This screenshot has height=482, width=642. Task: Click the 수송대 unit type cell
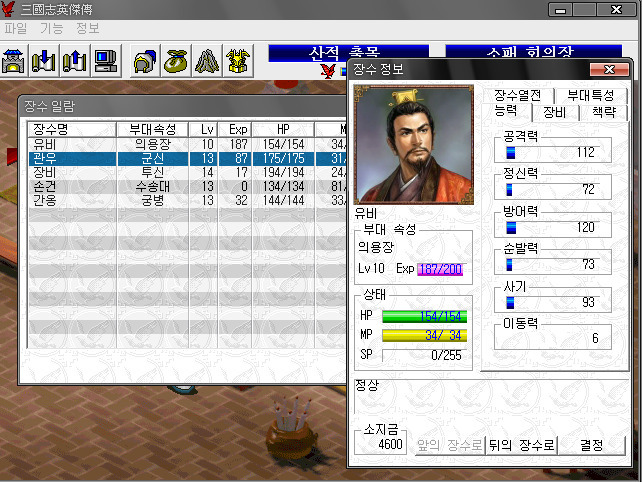coord(153,186)
